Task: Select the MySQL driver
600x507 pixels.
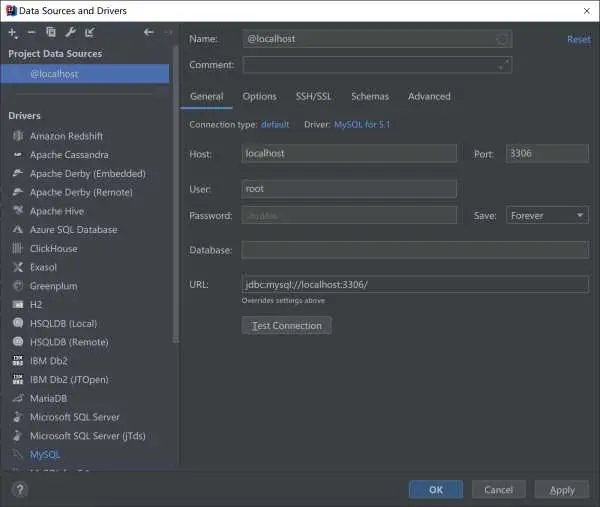Action: pyautogui.click(x=45, y=455)
